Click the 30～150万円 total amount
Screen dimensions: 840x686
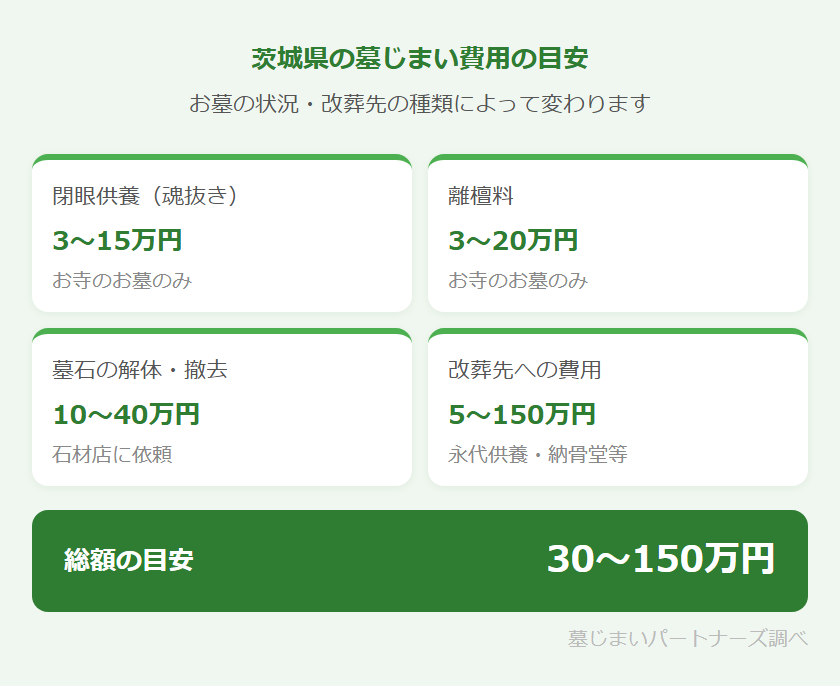[660, 559]
